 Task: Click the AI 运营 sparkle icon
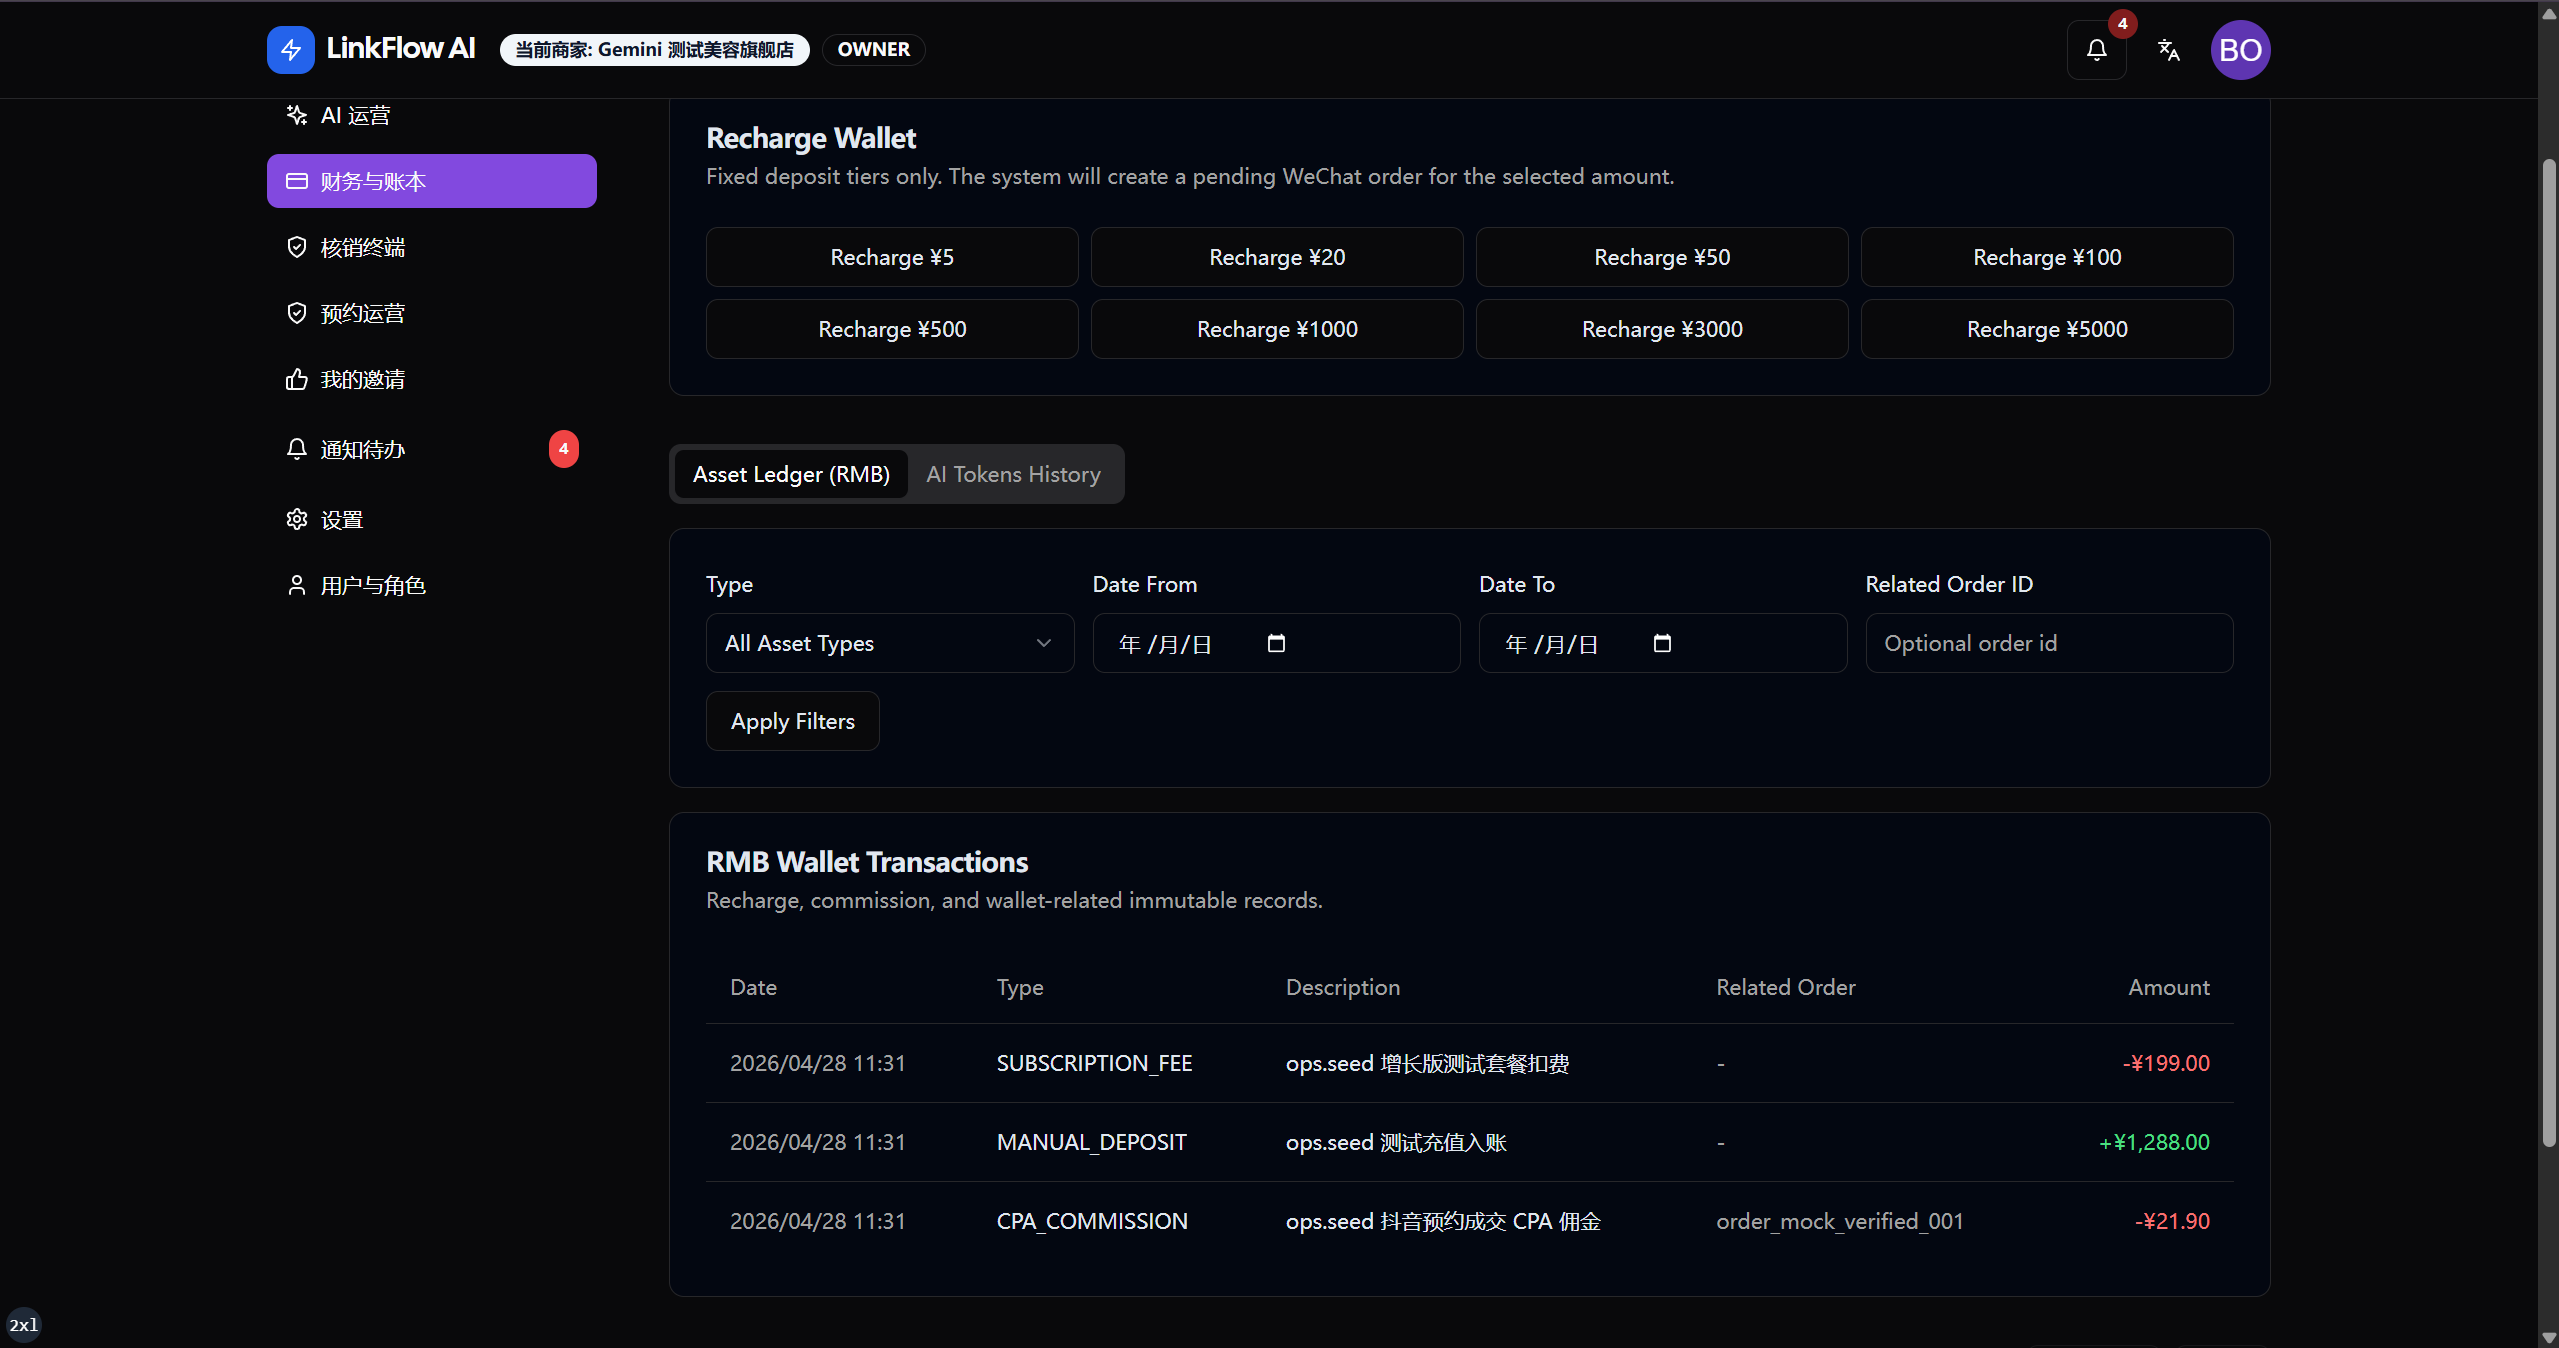point(296,115)
